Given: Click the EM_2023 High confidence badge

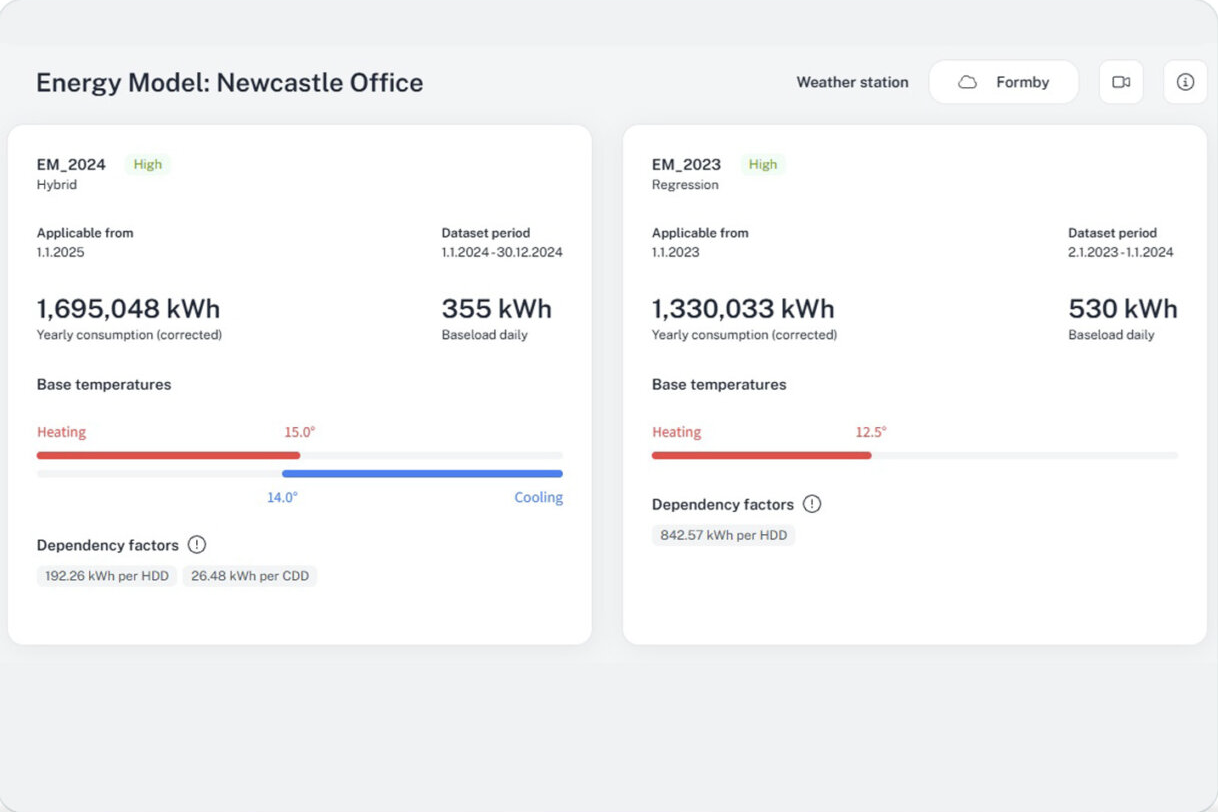Looking at the screenshot, I should pyautogui.click(x=762, y=164).
